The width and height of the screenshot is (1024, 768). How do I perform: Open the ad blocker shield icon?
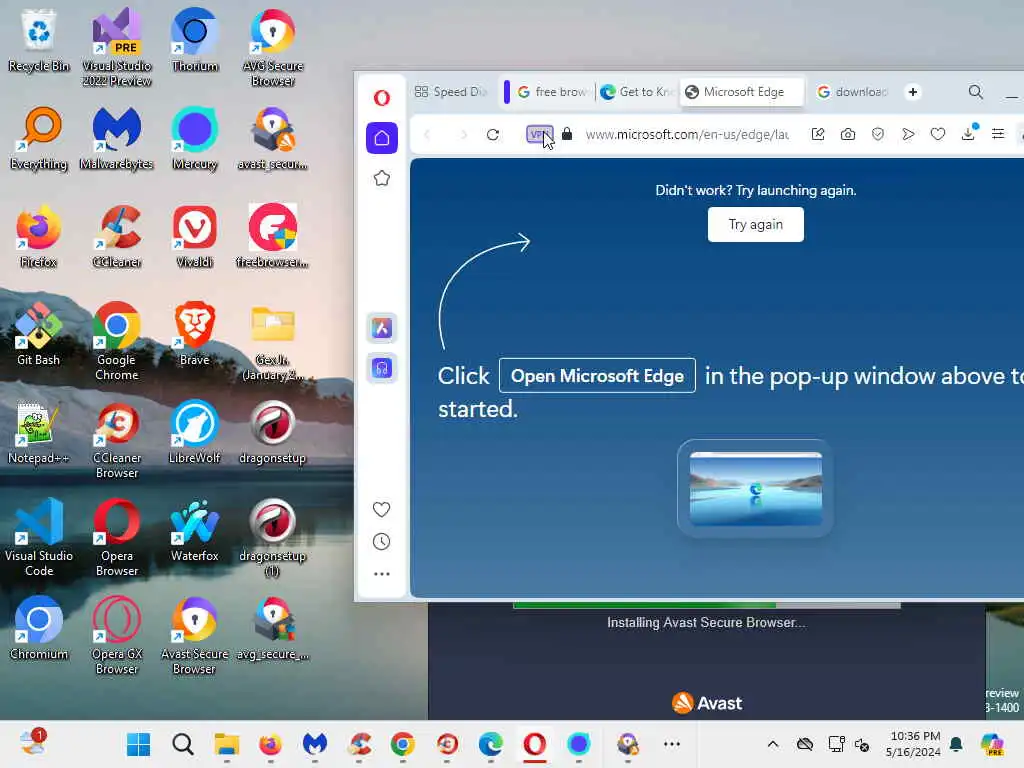pos(878,134)
